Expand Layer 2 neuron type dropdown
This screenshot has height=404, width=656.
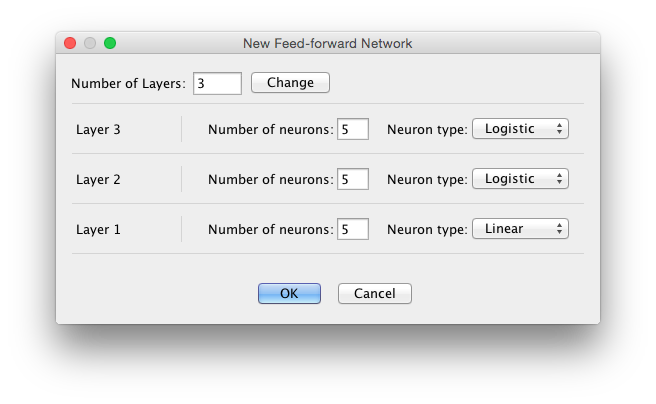point(520,179)
